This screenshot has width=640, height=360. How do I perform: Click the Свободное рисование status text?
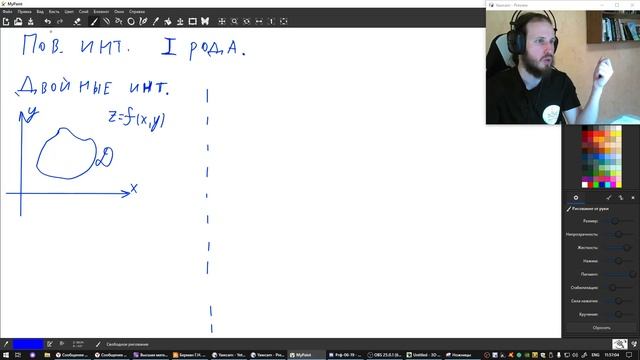pyautogui.click(x=127, y=344)
